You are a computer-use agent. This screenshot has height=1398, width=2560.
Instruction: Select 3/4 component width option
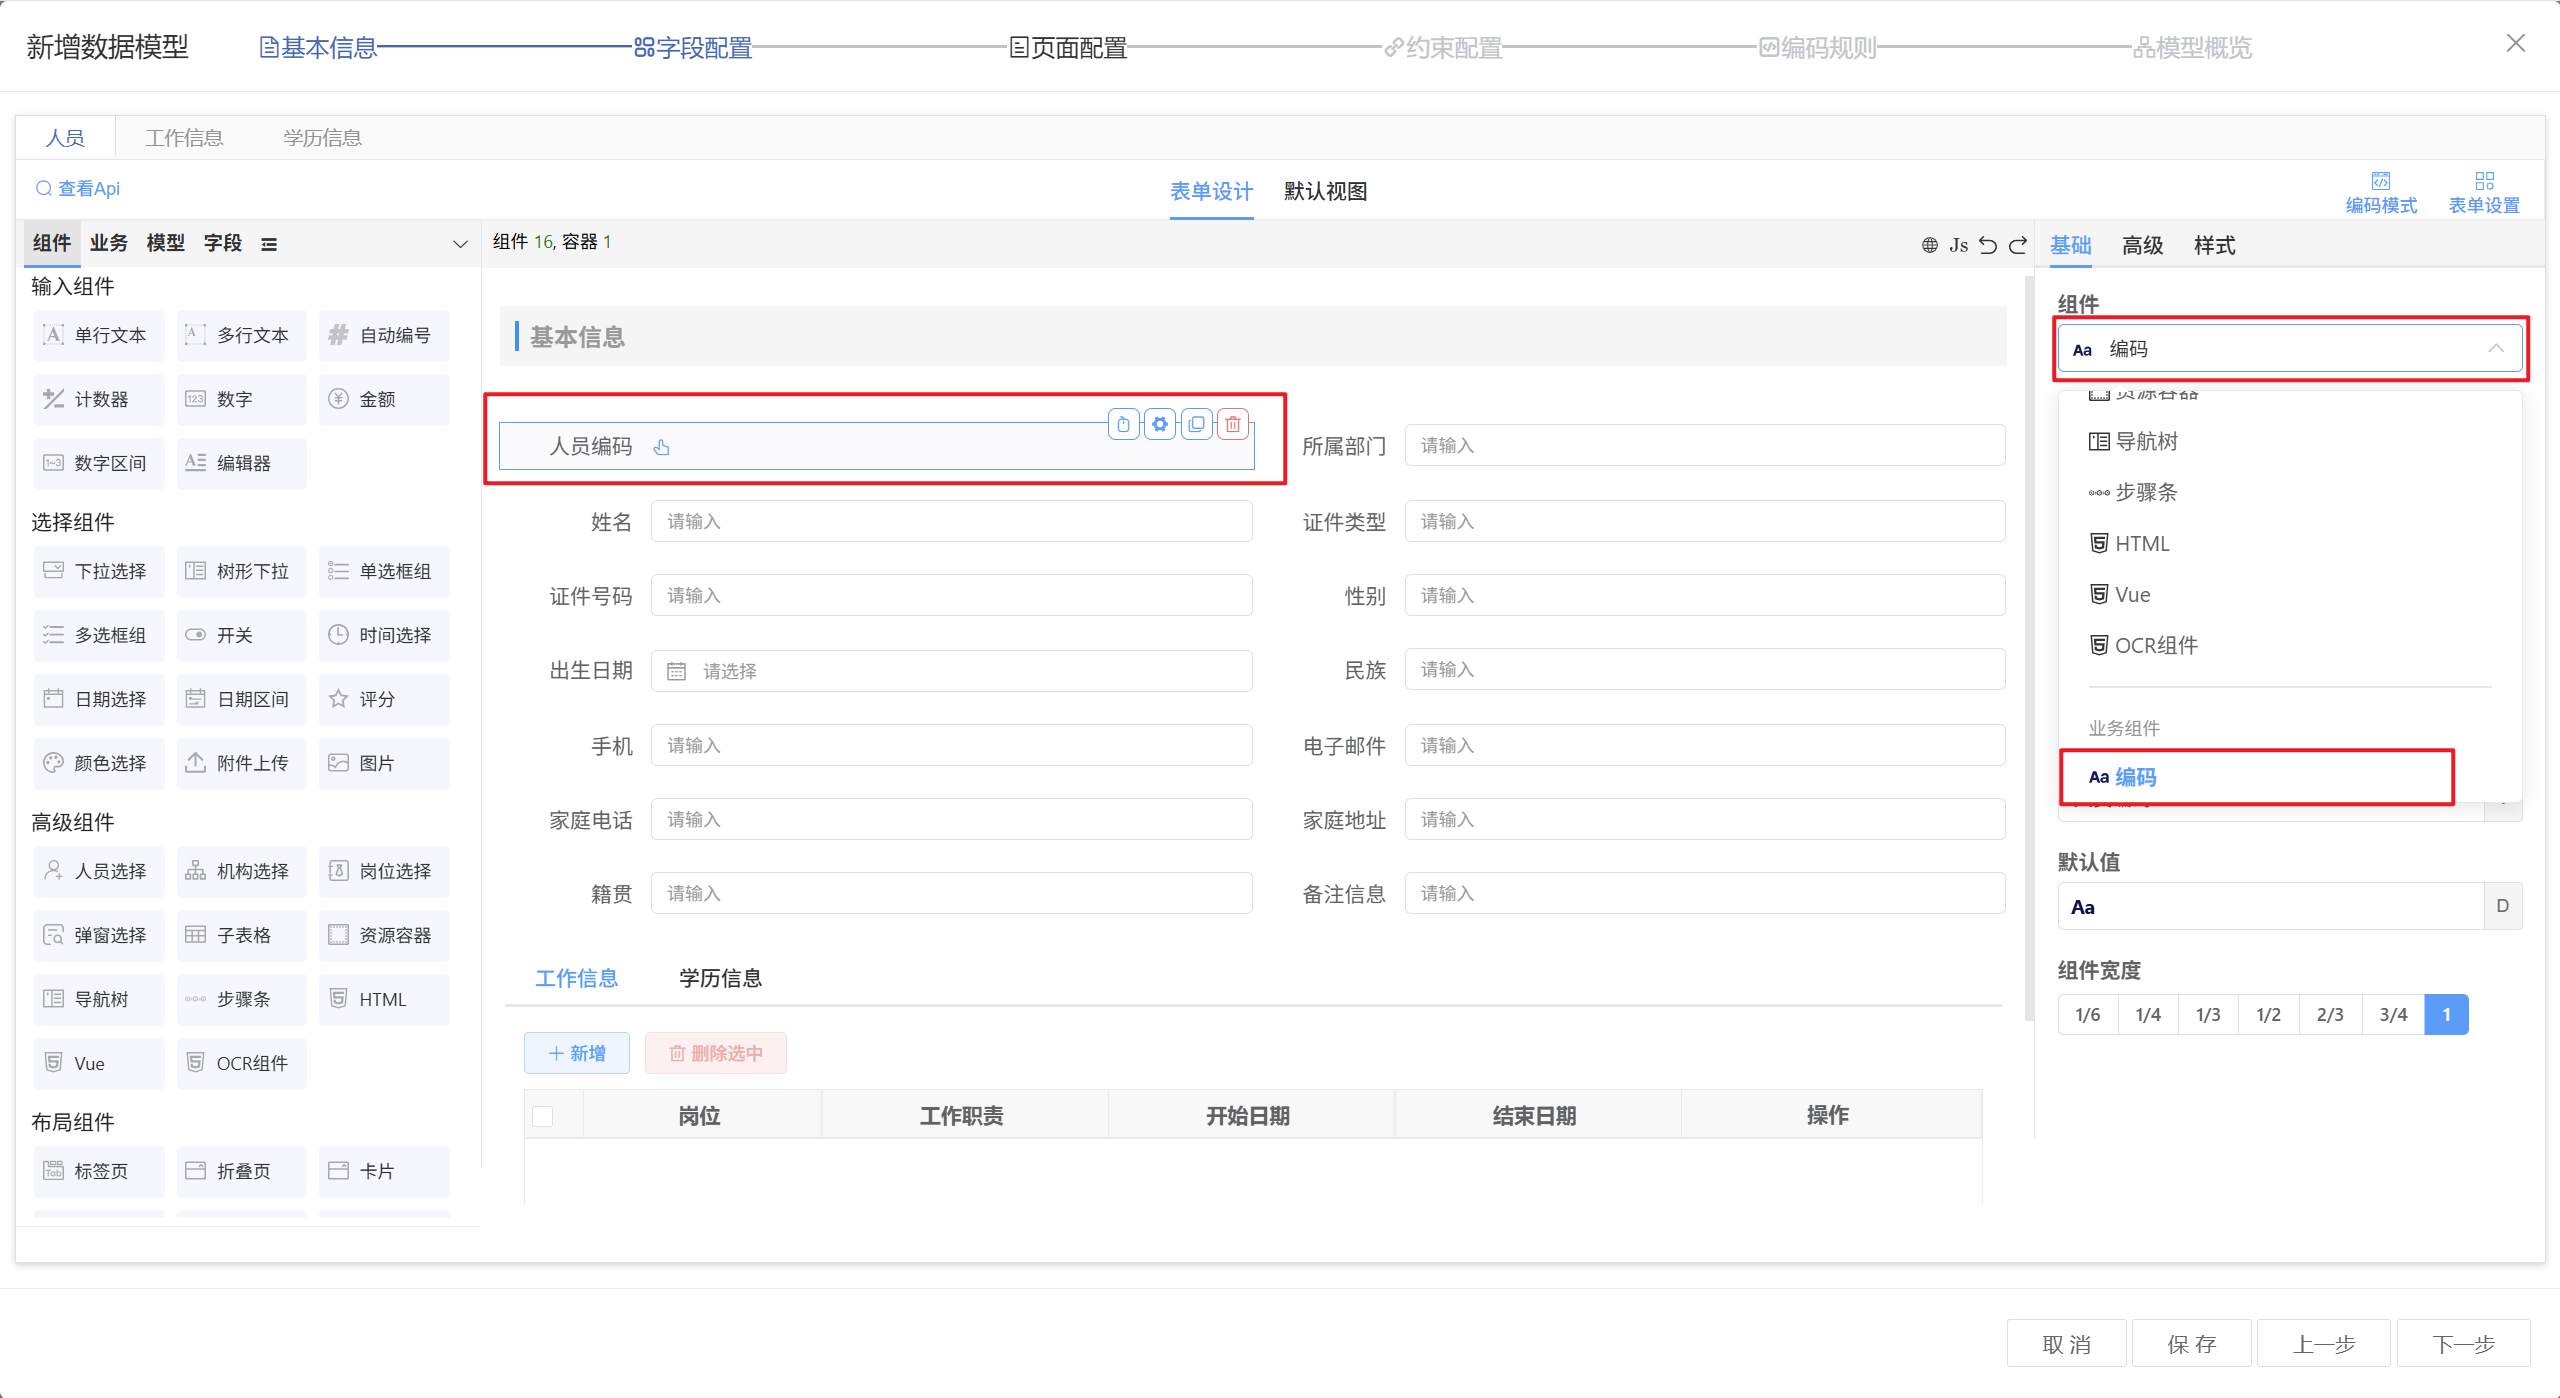tap(2392, 1015)
